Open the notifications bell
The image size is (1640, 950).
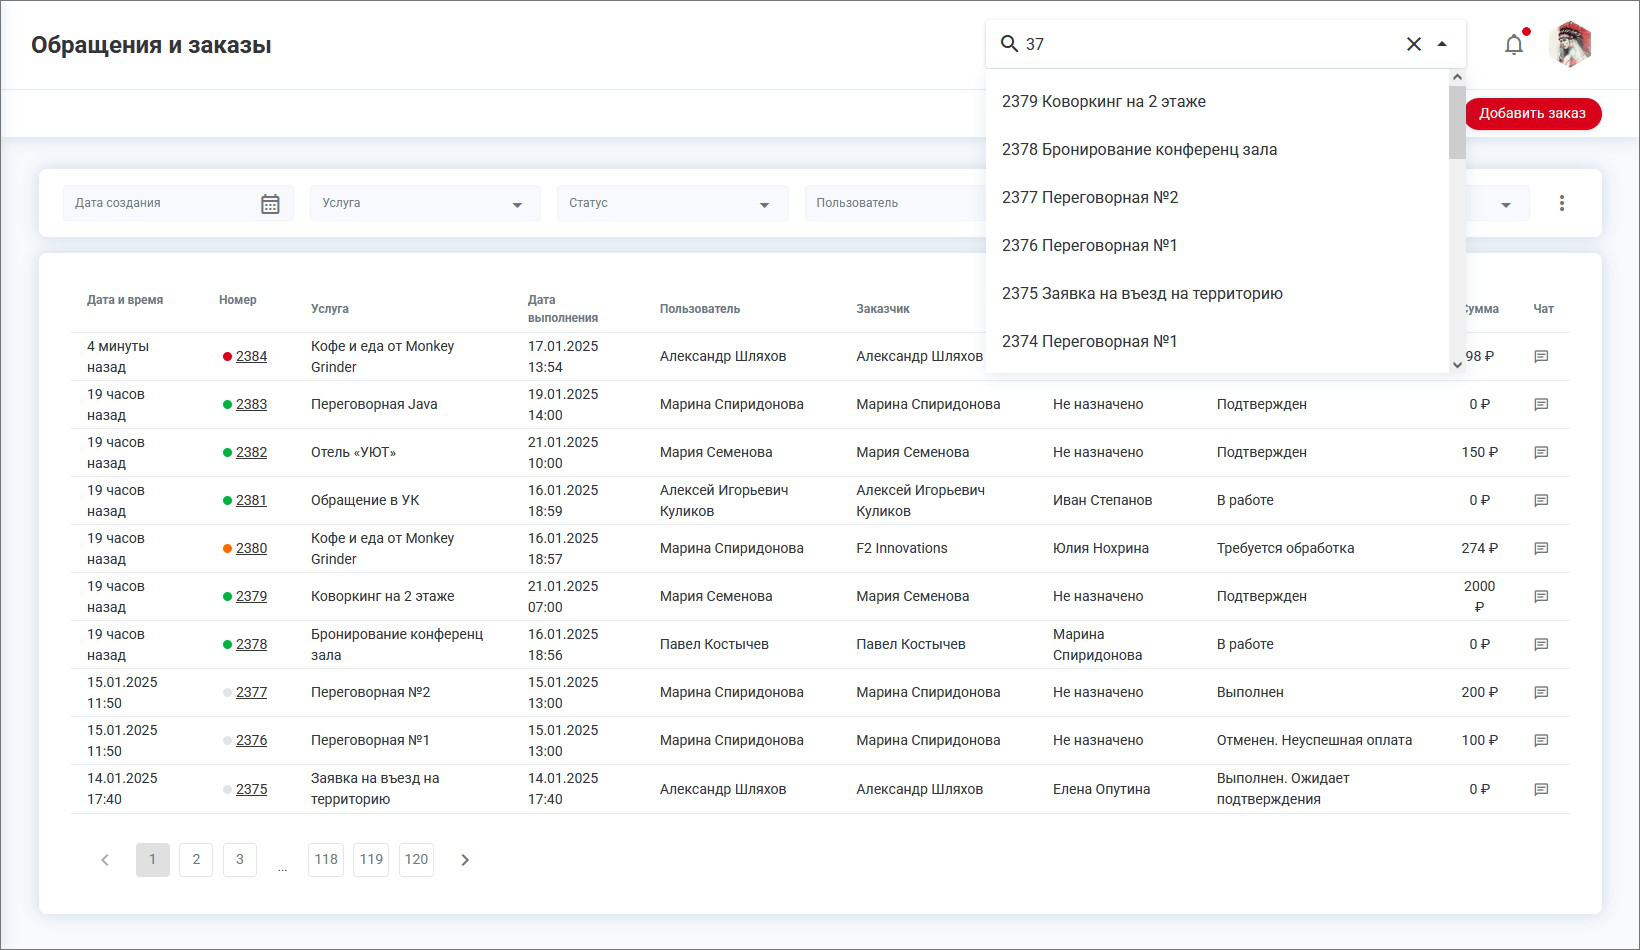[x=1514, y=45]
